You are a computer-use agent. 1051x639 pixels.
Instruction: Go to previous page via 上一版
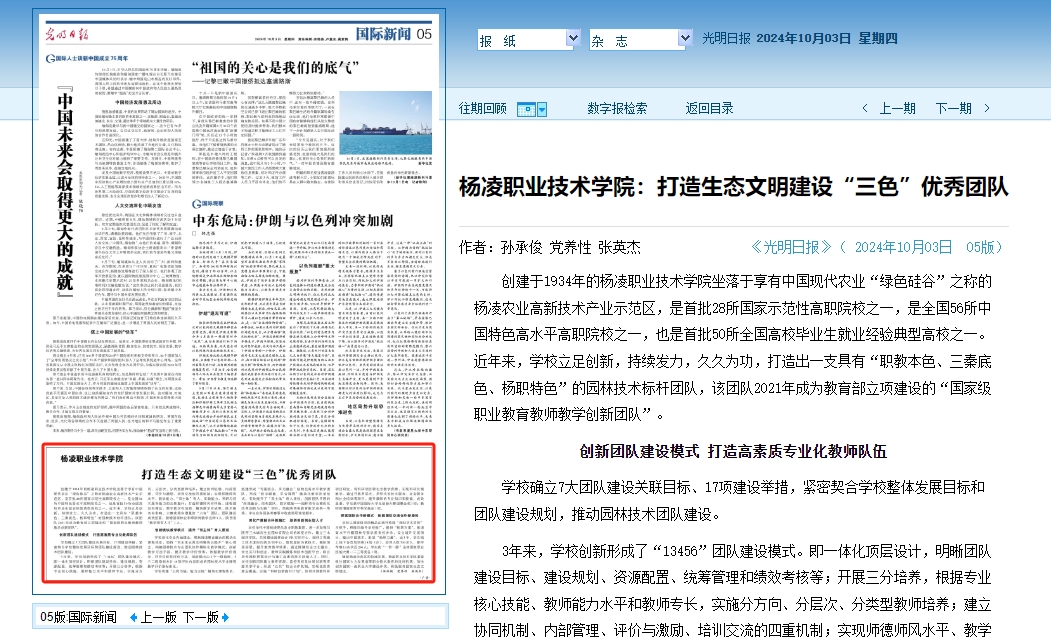click(159, 617)
